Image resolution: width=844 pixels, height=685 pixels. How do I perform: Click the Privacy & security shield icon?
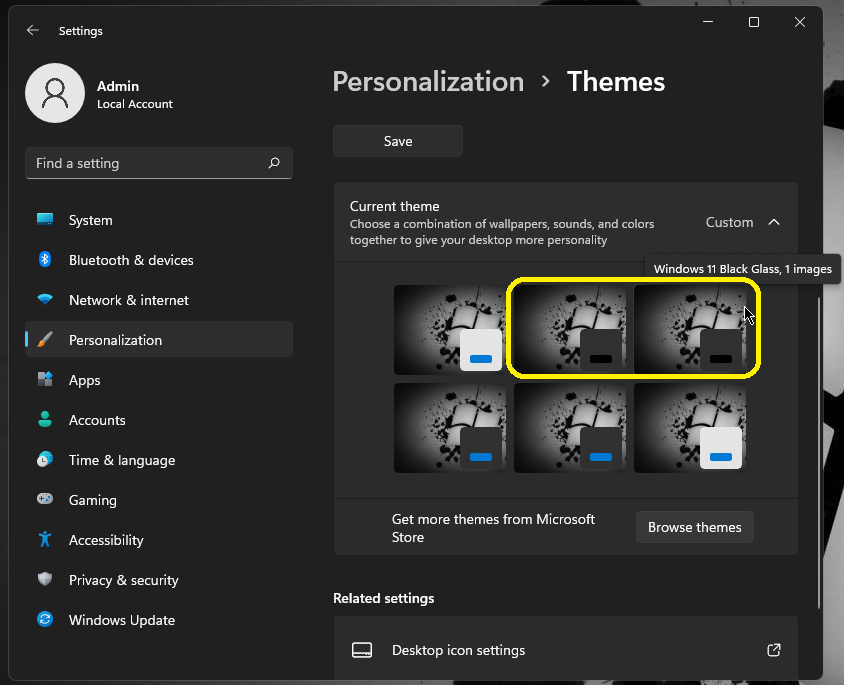45,579
